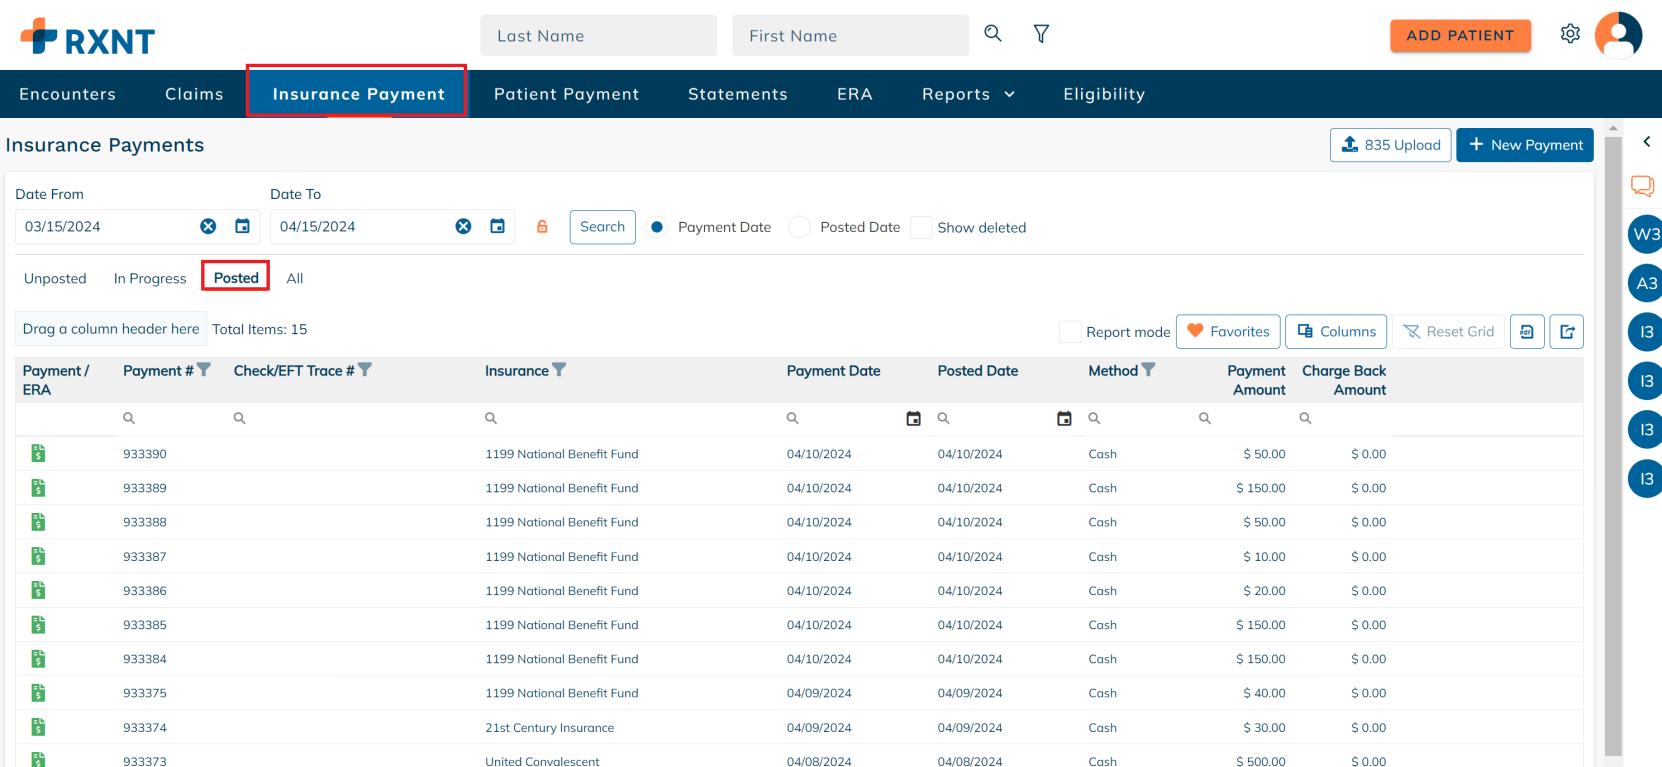
Task: Sort by Payment Date column header
Action: pyautogui.click(x=834, y=371)
